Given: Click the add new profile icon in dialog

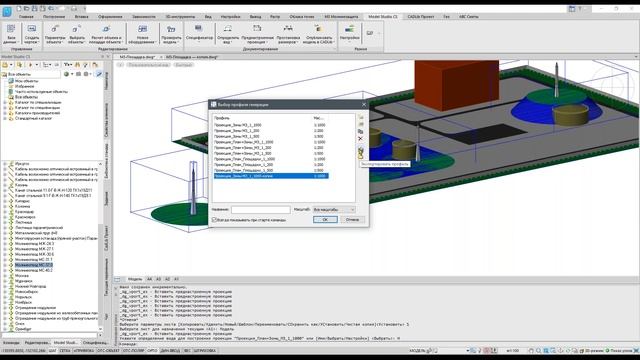Looking at the screenshot, I should (360, 117).
